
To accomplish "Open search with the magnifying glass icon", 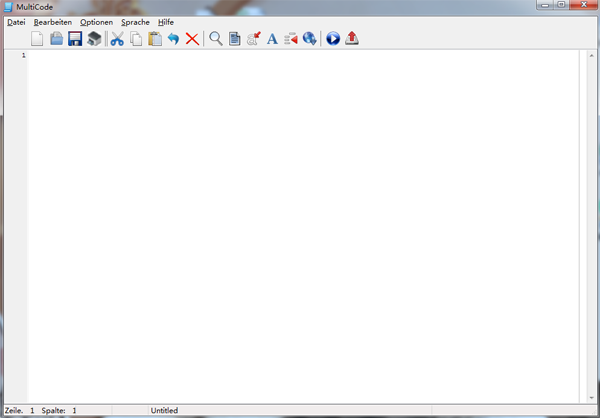I will 215,39.
